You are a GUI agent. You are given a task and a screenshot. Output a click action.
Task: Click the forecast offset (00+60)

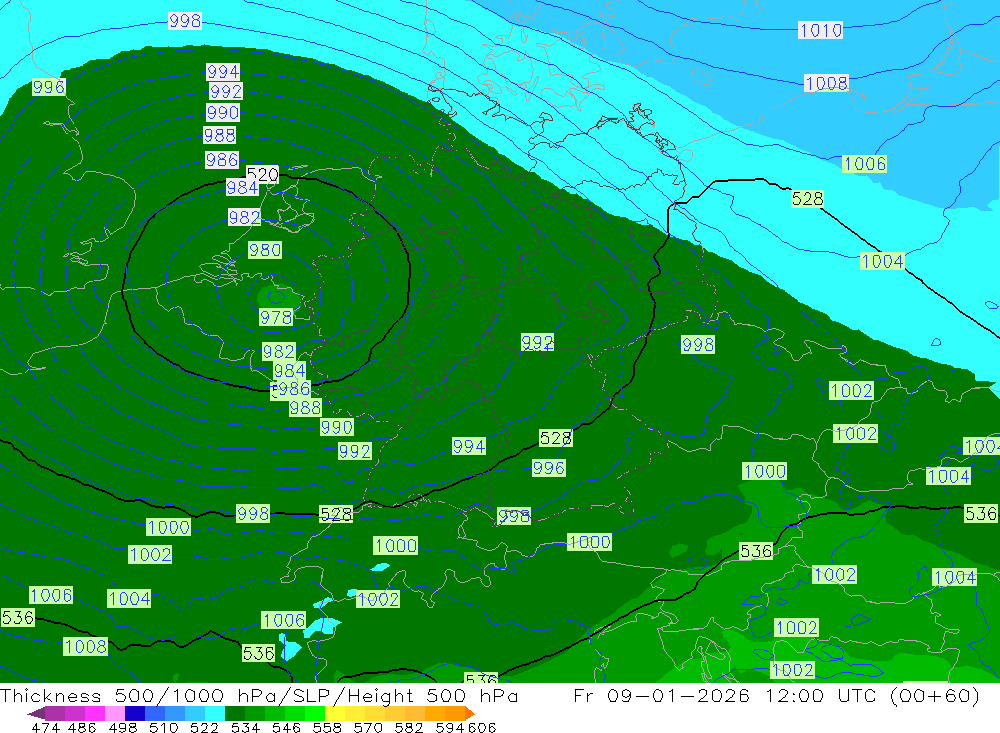pos(934,695)
